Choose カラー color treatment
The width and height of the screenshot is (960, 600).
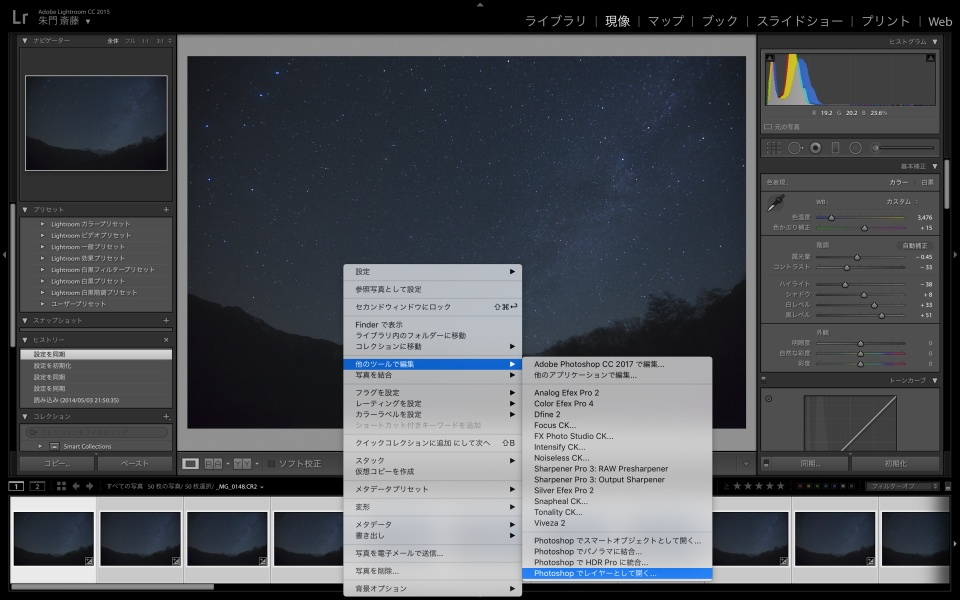click(898, 182)
